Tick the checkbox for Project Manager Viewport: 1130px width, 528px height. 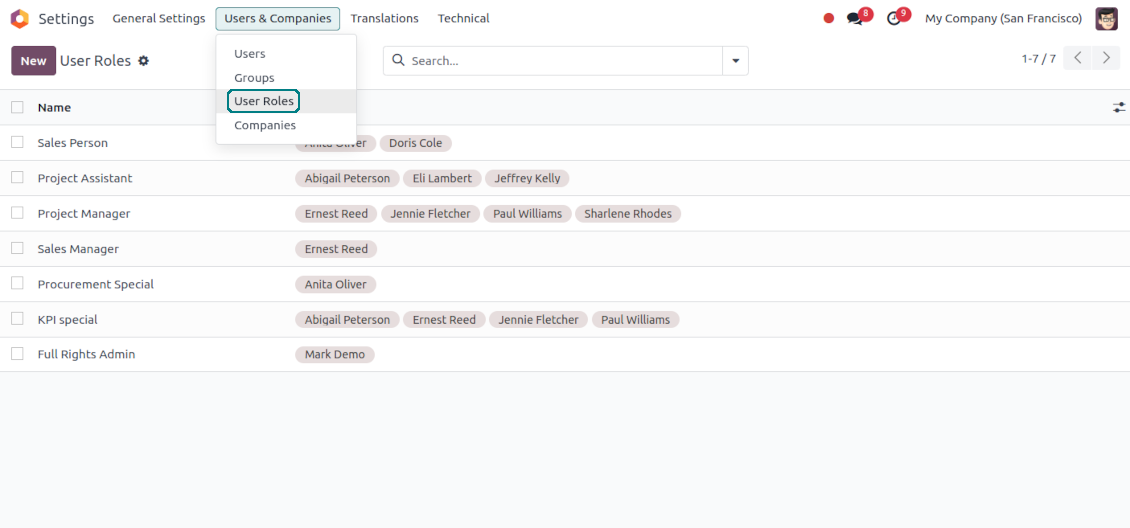click(17, 213)
